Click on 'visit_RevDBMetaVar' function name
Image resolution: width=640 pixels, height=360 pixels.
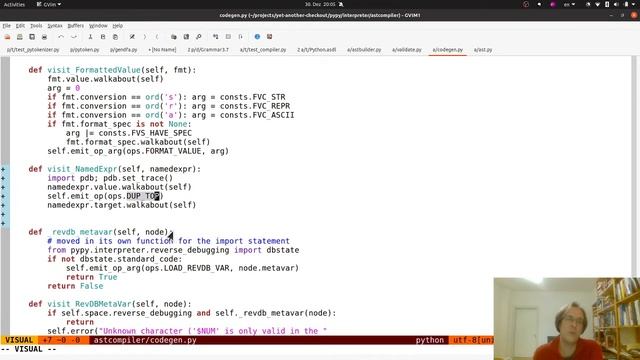click(x=89, y=304)
